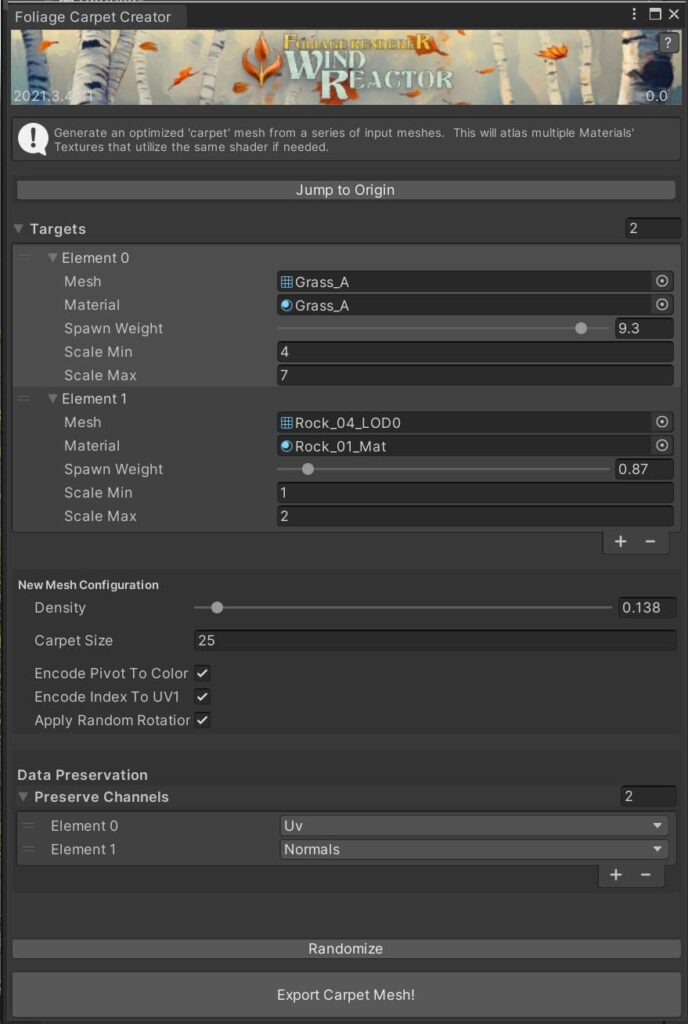
Task: Click the Carpet Size input field
Action: [434, 641]
